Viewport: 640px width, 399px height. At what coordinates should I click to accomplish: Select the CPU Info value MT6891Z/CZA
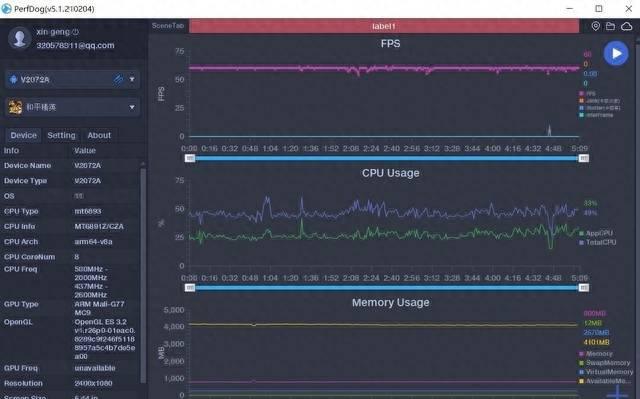[99, 226]
